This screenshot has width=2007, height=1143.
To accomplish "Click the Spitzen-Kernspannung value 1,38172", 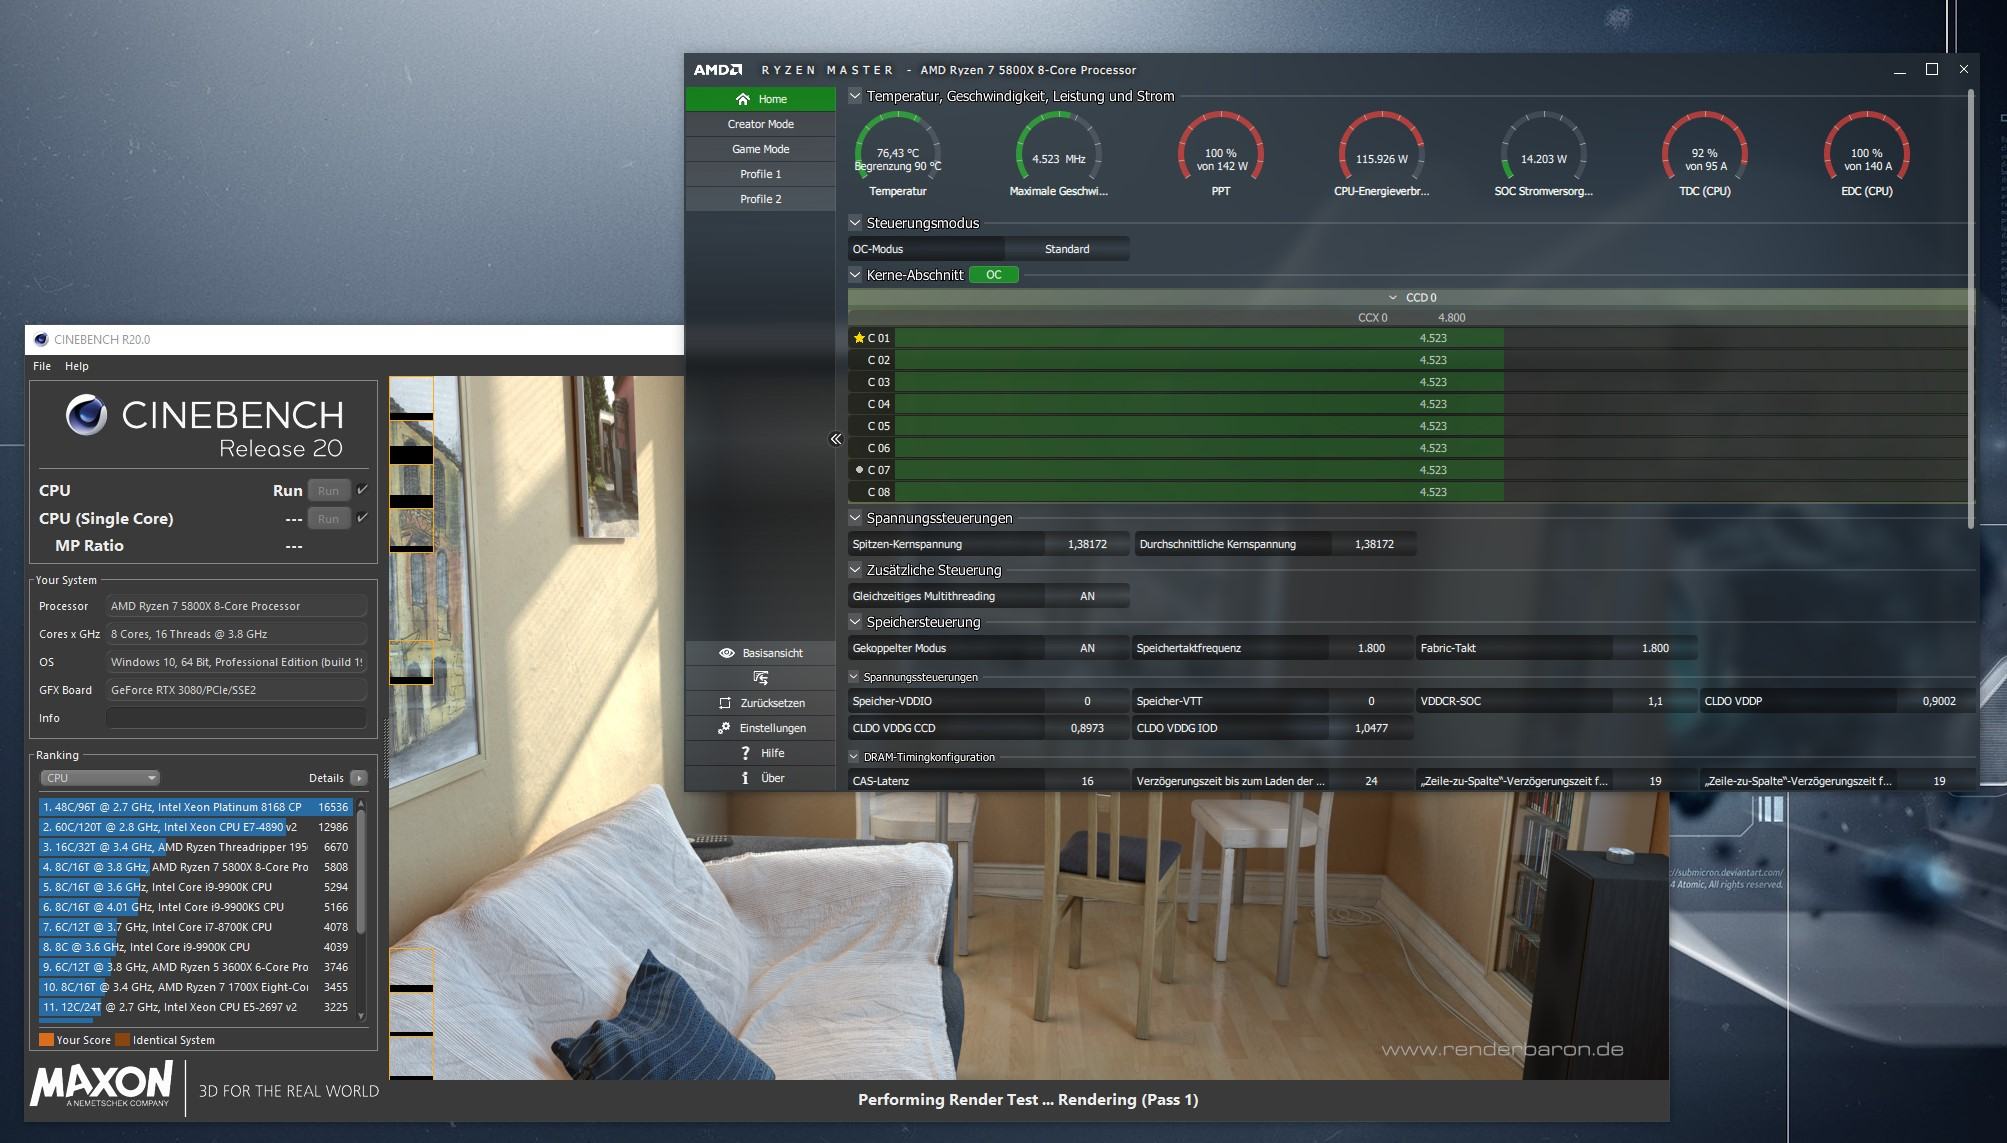I will click(x=1087, y=544).
